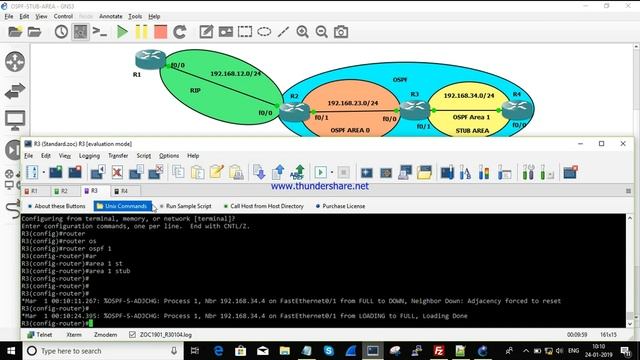Toggle the ZOC1901_R30104.log logging checkbox
640x360 pixels.
132,335
